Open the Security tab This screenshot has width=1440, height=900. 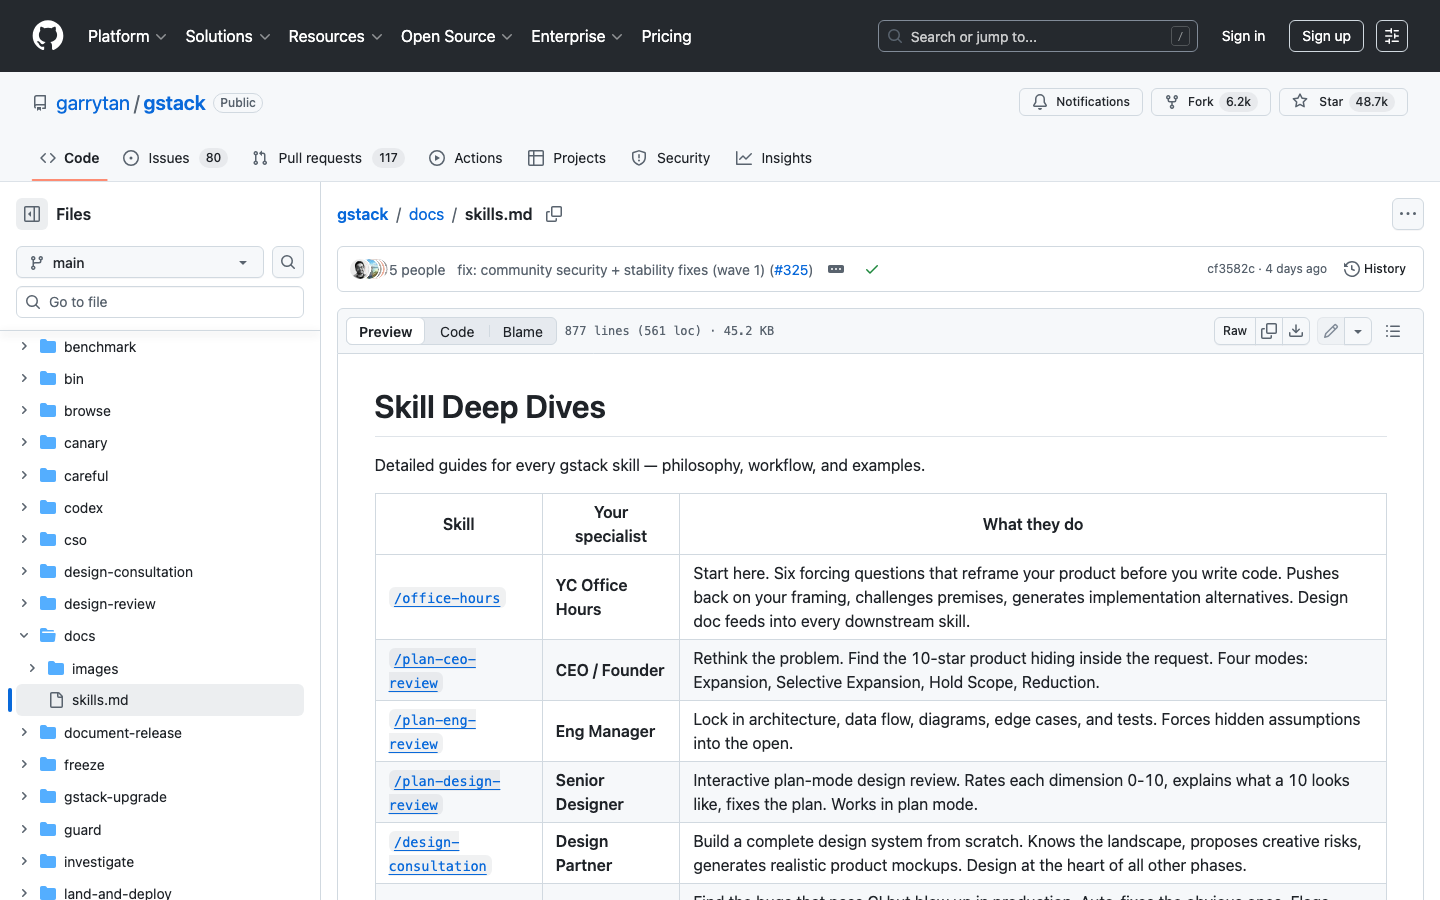click(671, 158)
